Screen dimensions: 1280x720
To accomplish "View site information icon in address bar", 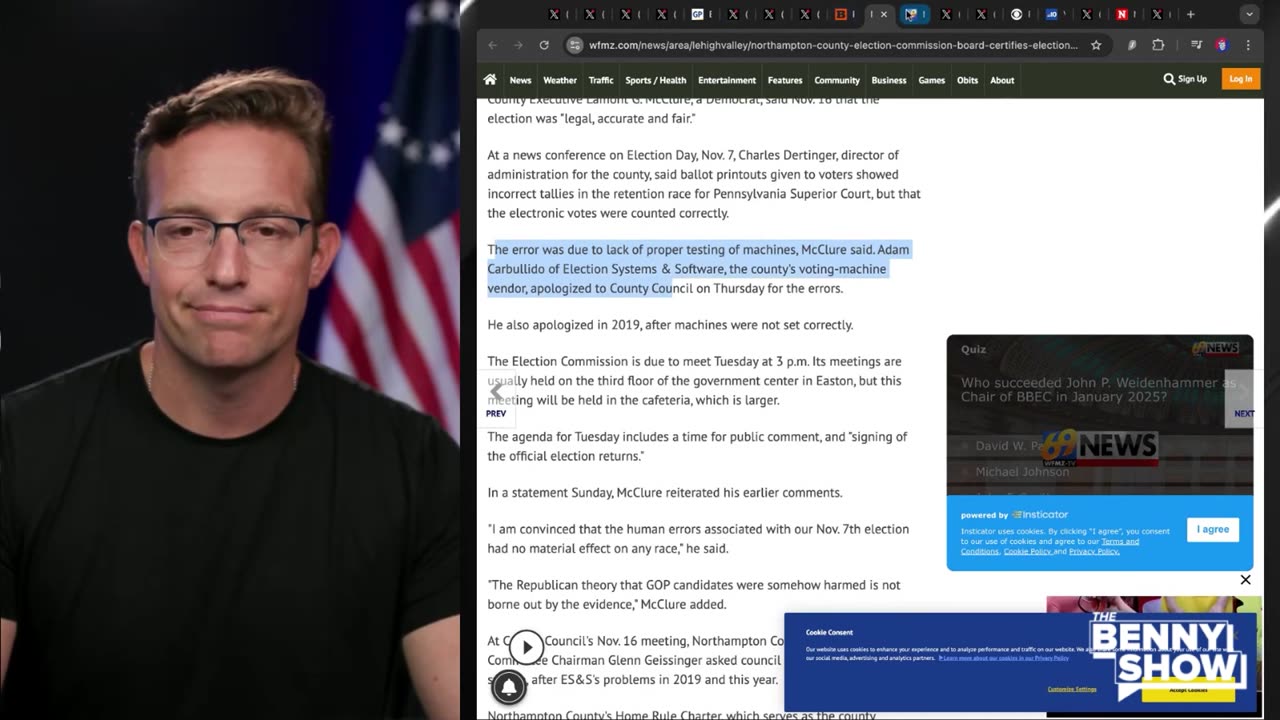I will (x=574, y=45).
